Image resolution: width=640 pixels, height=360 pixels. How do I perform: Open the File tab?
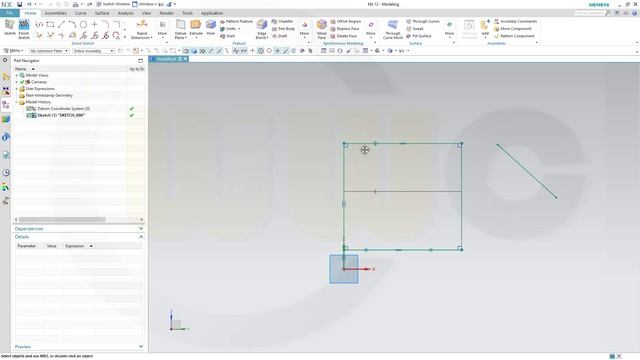click(x=9, y=13)
